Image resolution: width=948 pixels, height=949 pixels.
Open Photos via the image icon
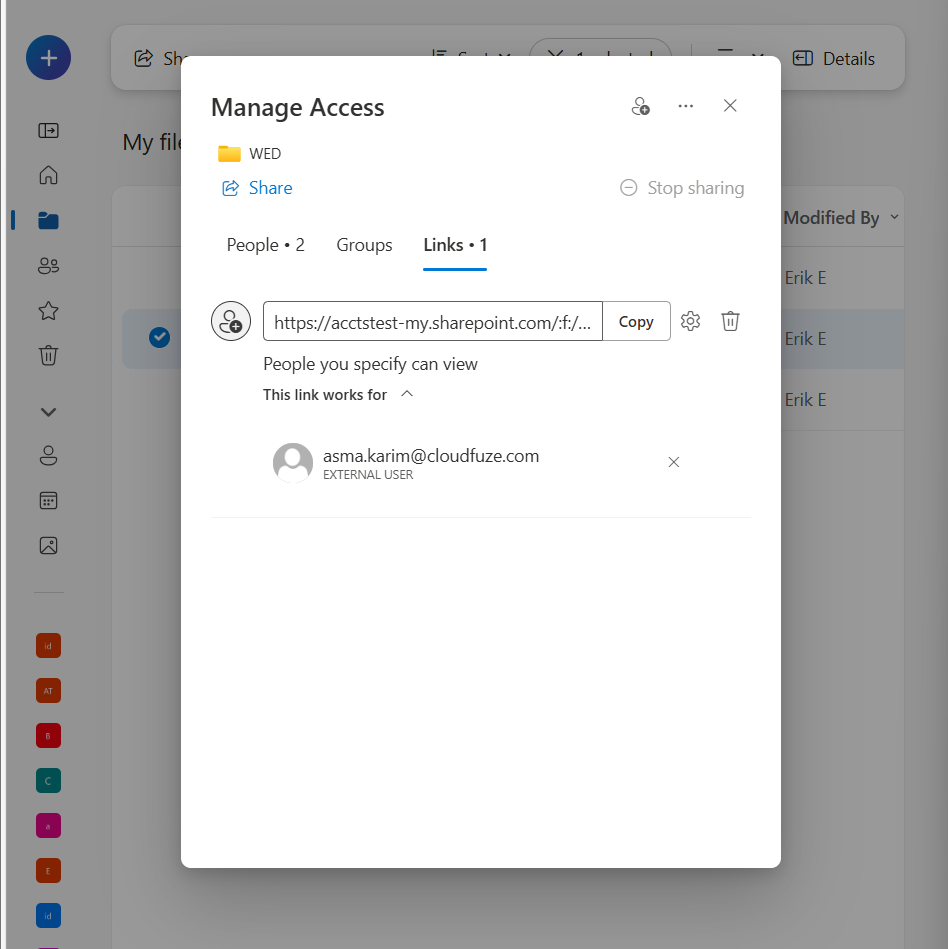47,545
